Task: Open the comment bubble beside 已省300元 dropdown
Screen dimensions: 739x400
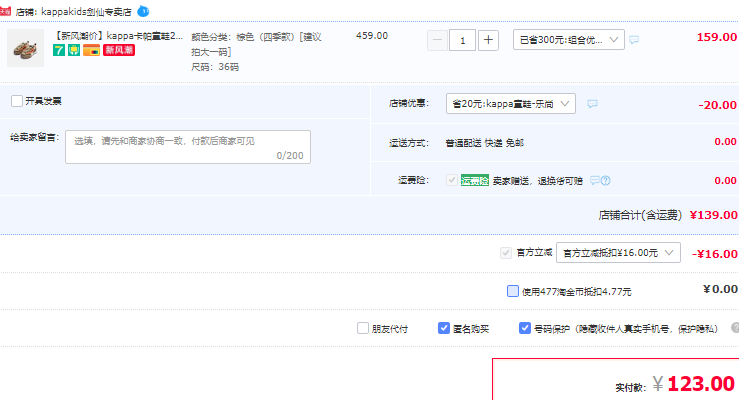Action: (634, 40)
